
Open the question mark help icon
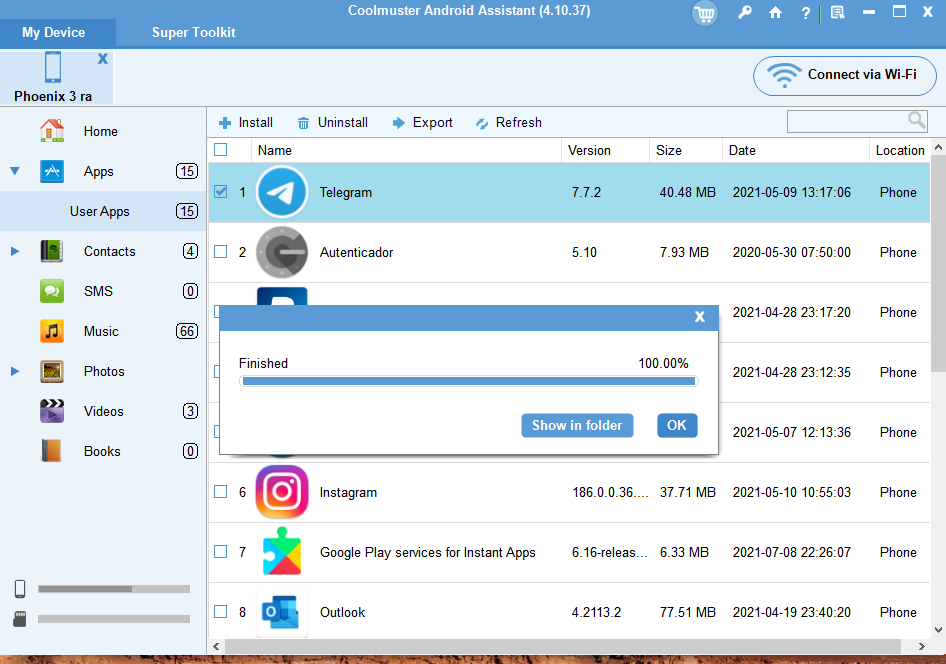[x=805, y=13]
